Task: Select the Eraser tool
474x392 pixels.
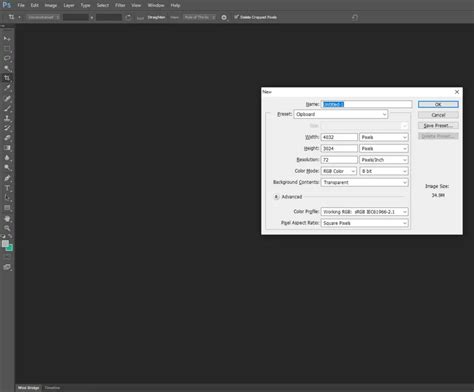Action: pos(7,138)
